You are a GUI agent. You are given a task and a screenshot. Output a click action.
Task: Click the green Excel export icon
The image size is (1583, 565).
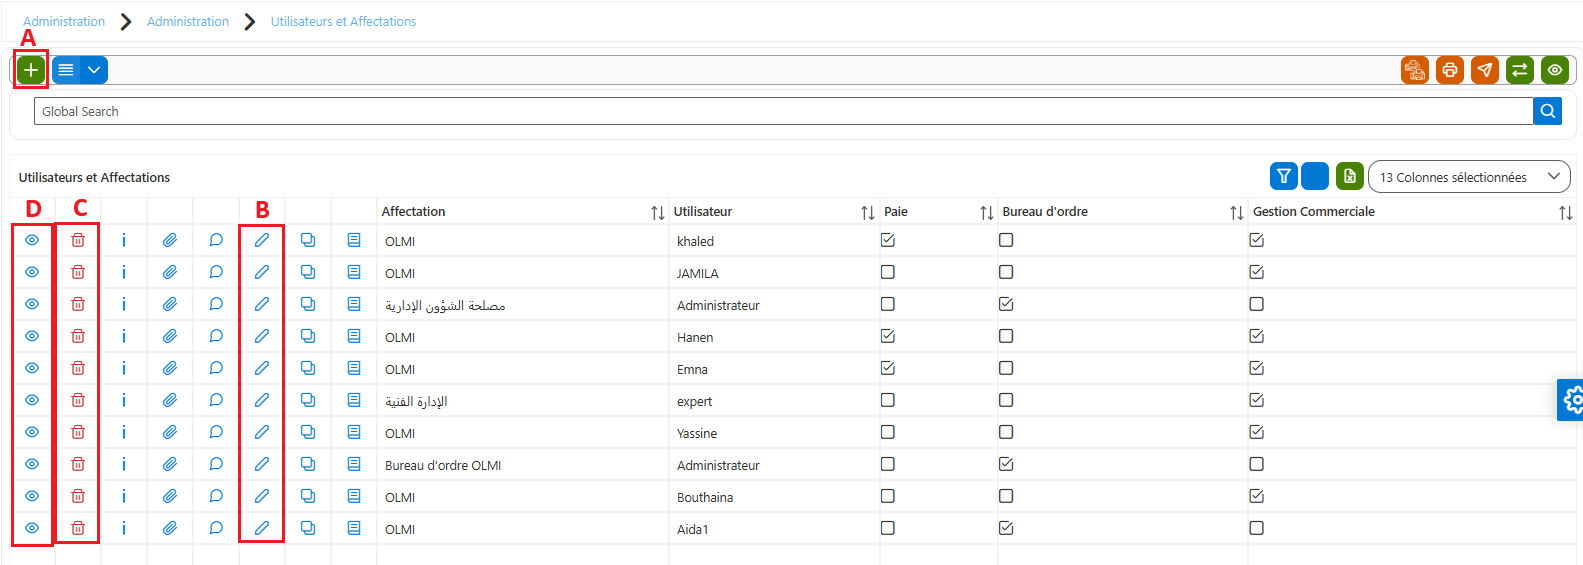tap(1350, 176)
